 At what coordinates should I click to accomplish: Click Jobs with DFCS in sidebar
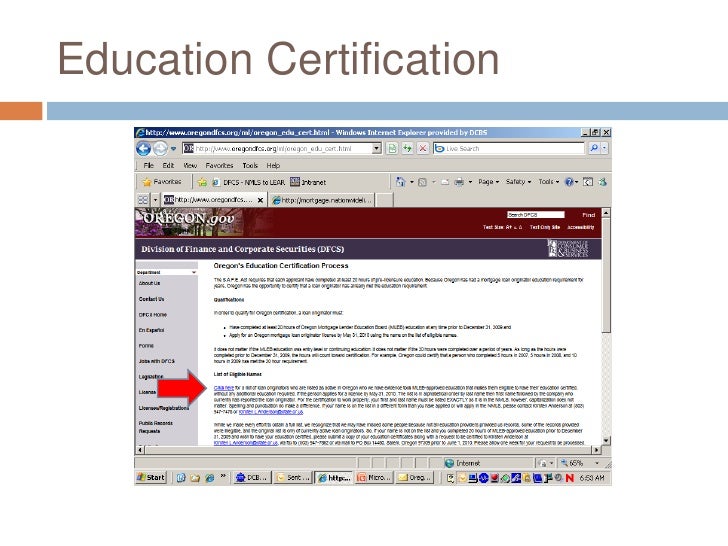(x=156, y=361)
